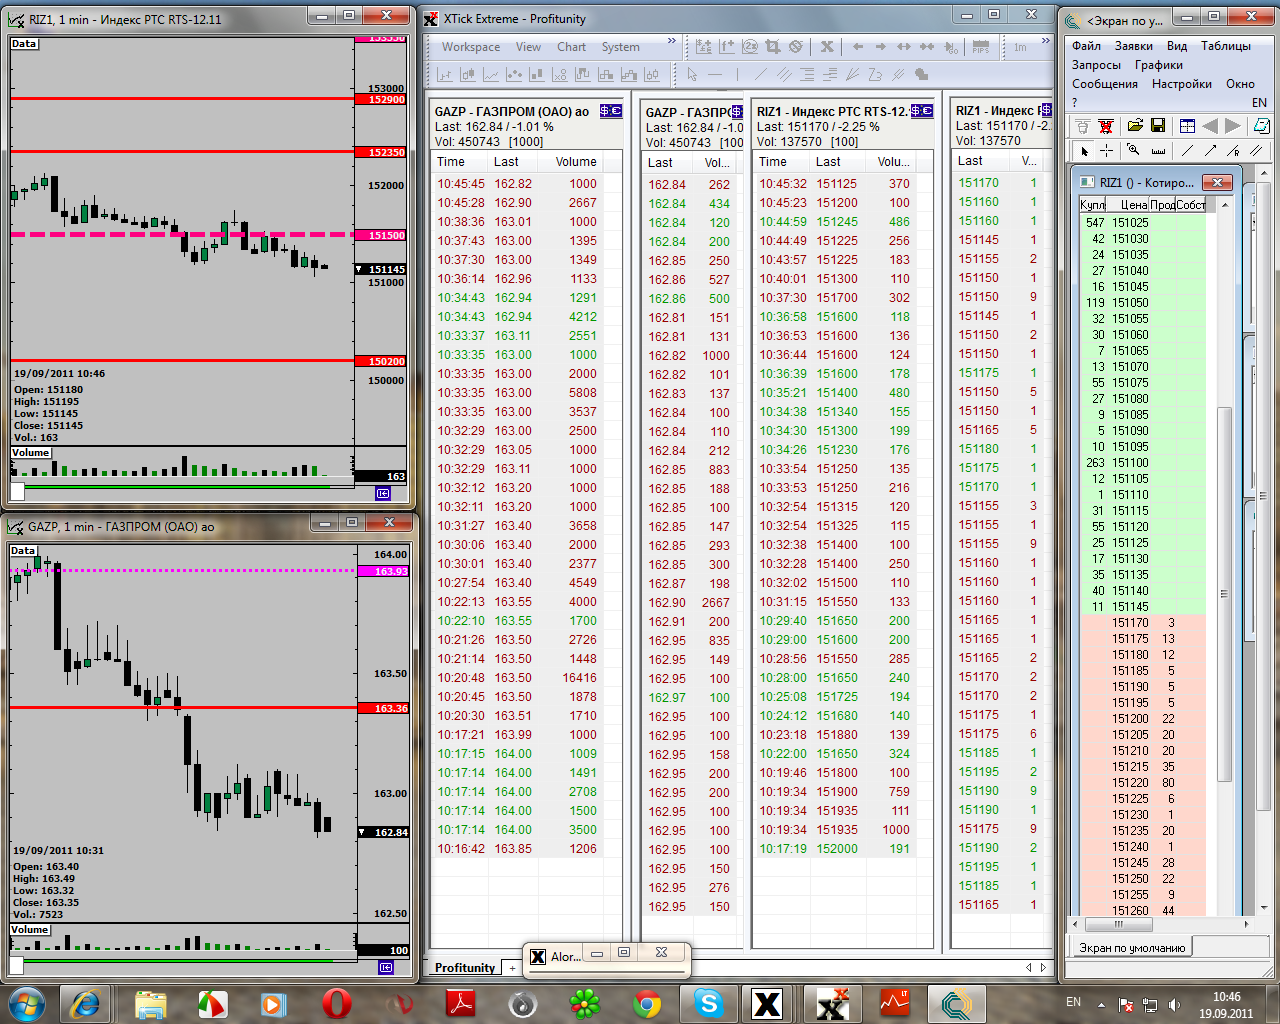Launch Opera from the taskbar

337,1003
